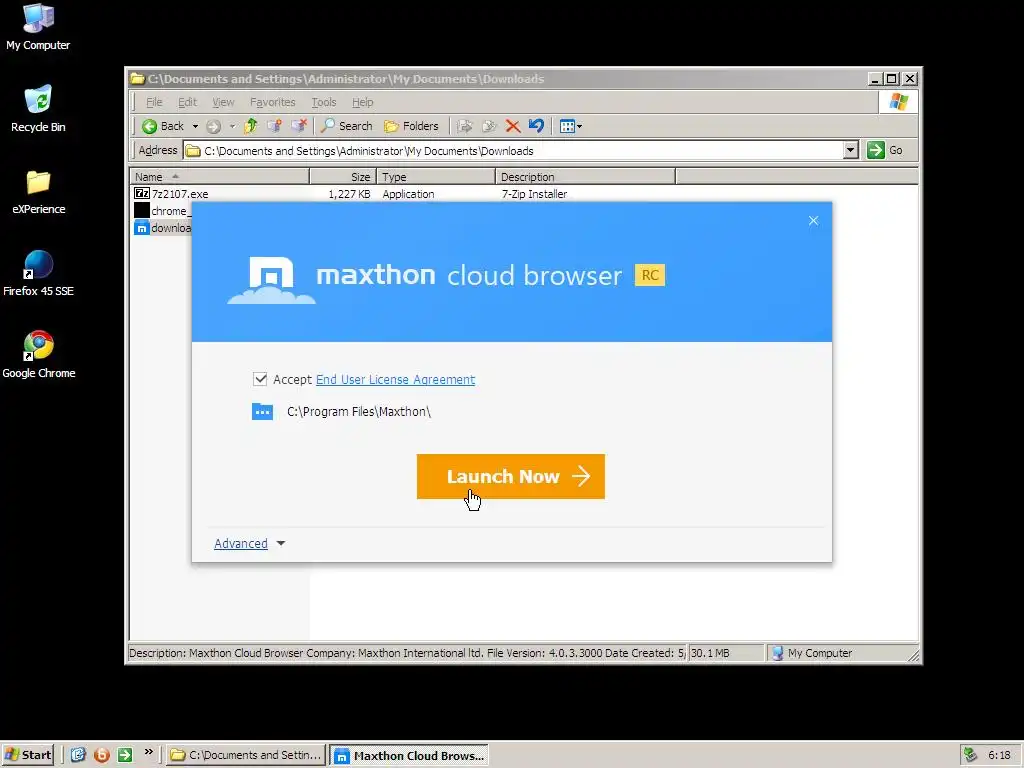The image size is (1024, 768).
Task: Click the Move To toolbar icon
Action: 464,126
